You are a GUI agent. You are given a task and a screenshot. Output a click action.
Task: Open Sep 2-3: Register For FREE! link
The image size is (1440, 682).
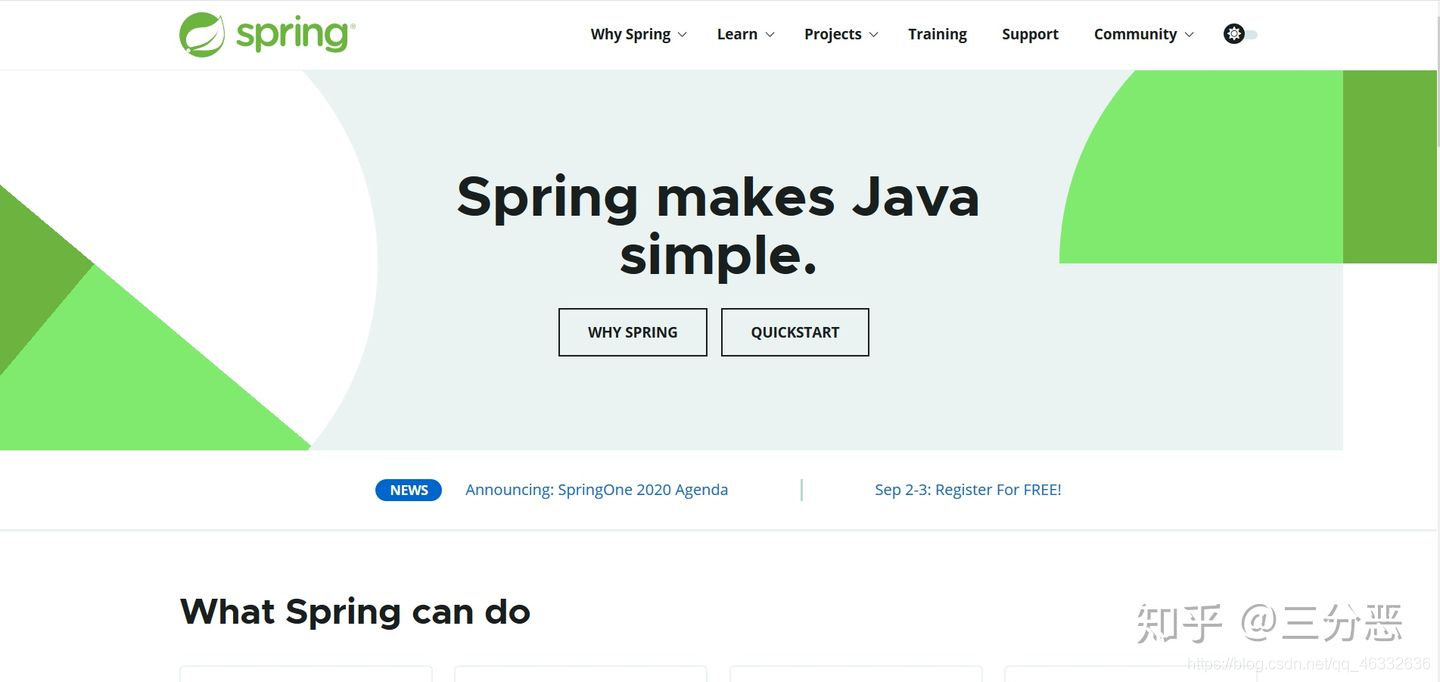pyautogui.click(x=968, y=490)
